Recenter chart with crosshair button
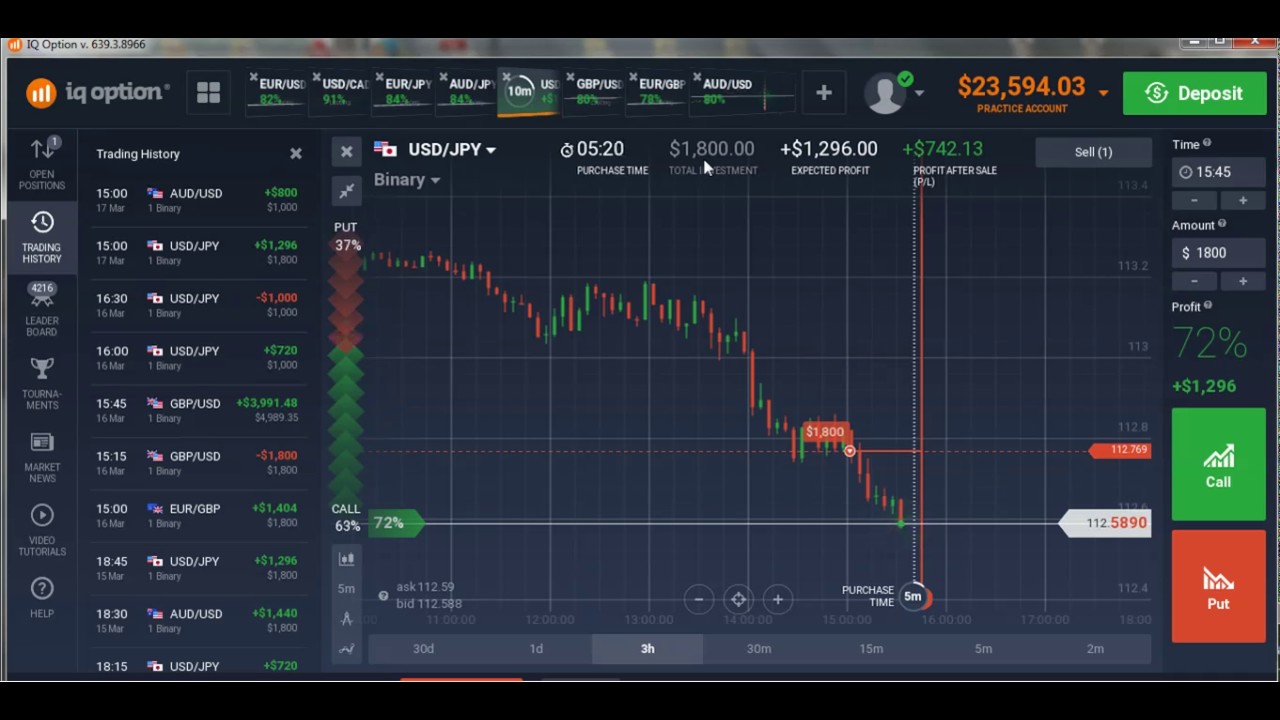1280x720 pixels. [738, 599]
